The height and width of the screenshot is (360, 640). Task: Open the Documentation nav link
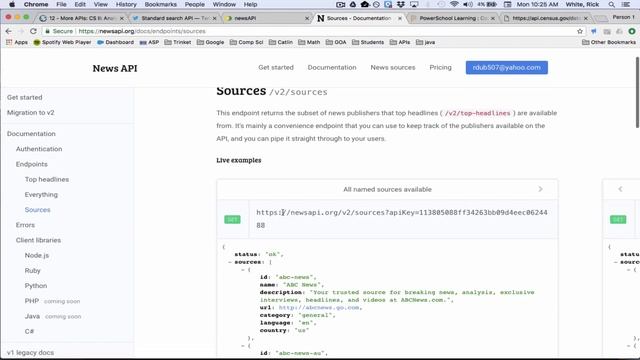point(332,67)
